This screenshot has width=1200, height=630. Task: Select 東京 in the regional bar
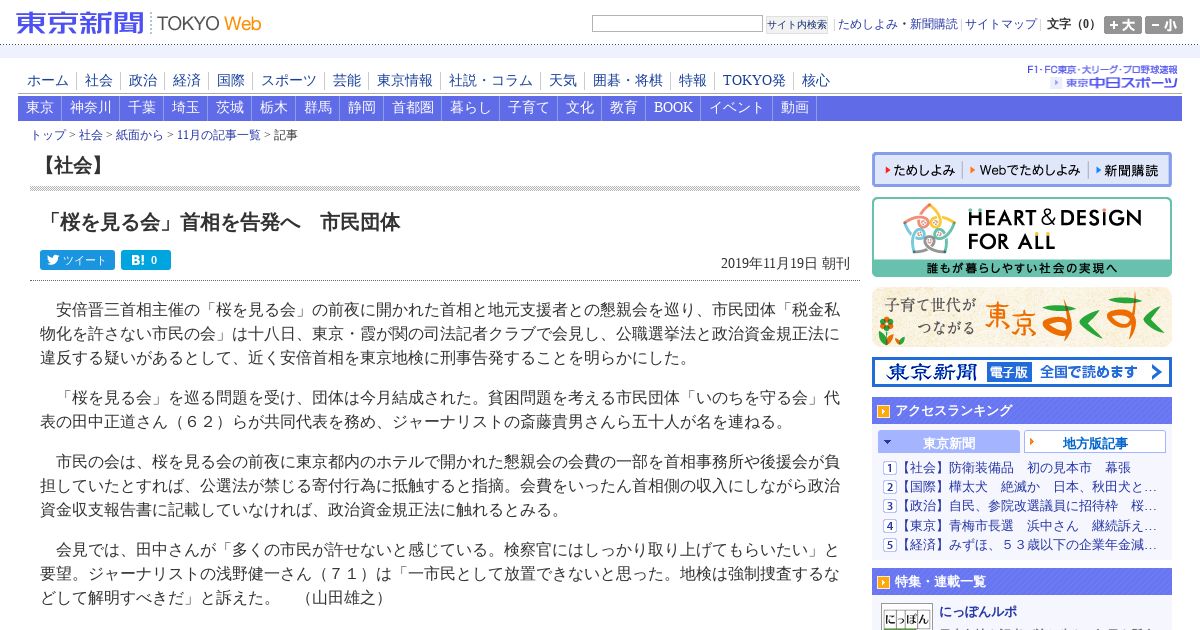click(40, 108)
